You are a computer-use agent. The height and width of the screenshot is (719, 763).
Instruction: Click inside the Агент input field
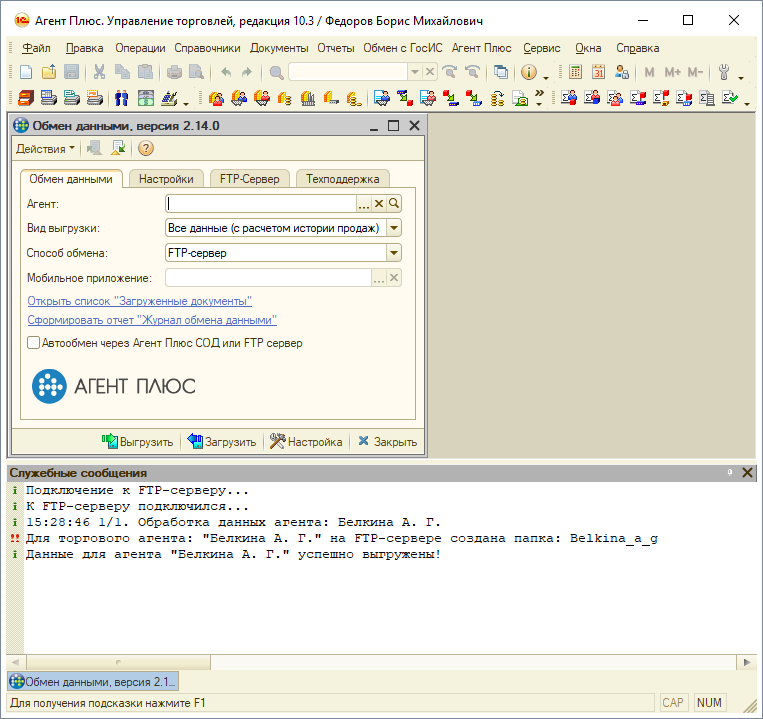pyautogui.click(x=261, y=203)
